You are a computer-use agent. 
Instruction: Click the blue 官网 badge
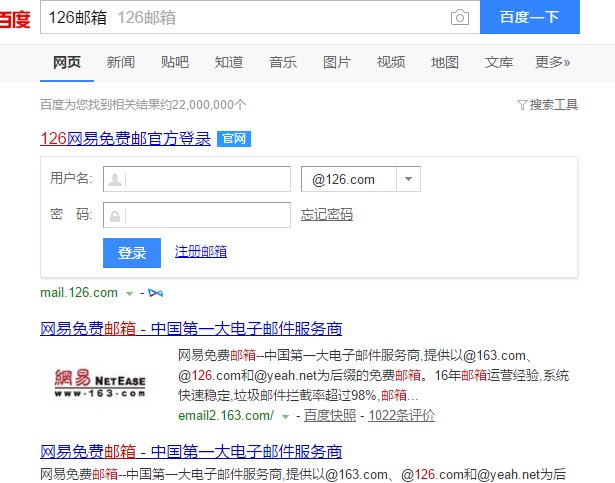(234, 139)
